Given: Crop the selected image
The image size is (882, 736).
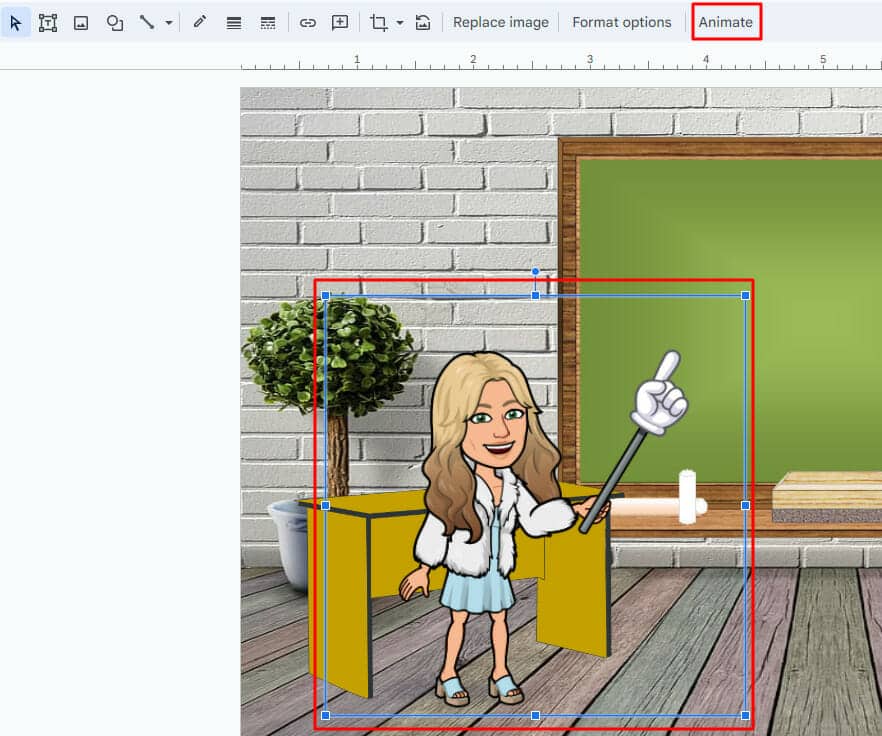Looking at the screenshot, I should point(378,21).
